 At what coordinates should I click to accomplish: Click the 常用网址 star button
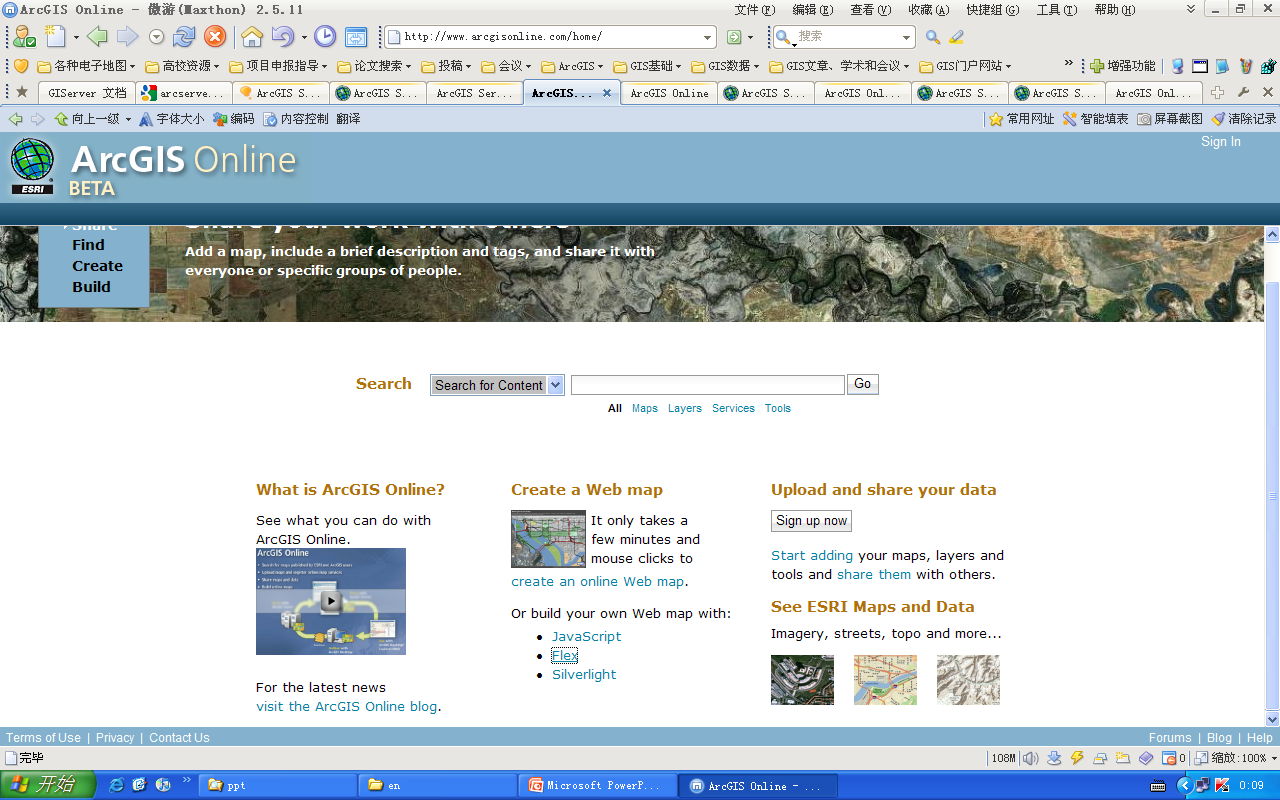[x=1022, y=118]
